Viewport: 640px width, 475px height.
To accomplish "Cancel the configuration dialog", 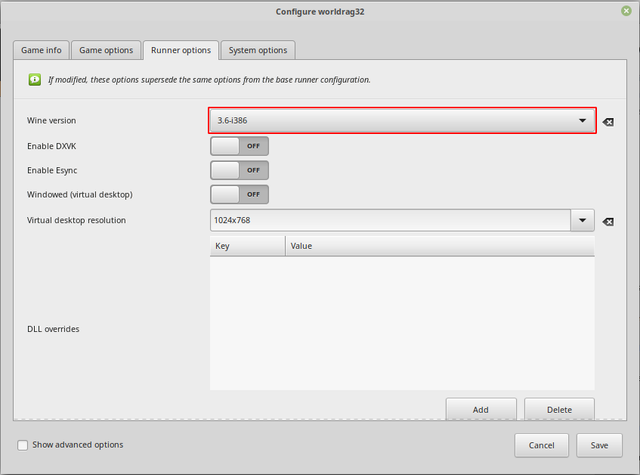I will (541, 445).
